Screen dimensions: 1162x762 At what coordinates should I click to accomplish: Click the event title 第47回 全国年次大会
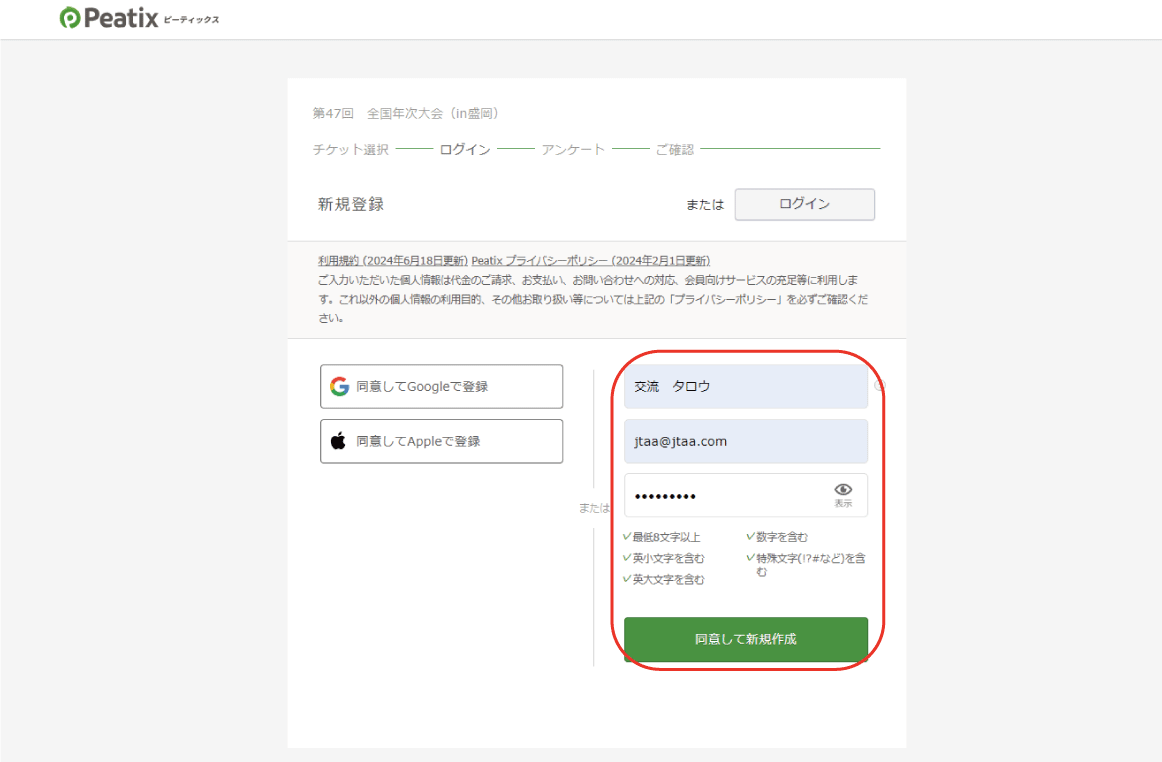tap(405, 113)
